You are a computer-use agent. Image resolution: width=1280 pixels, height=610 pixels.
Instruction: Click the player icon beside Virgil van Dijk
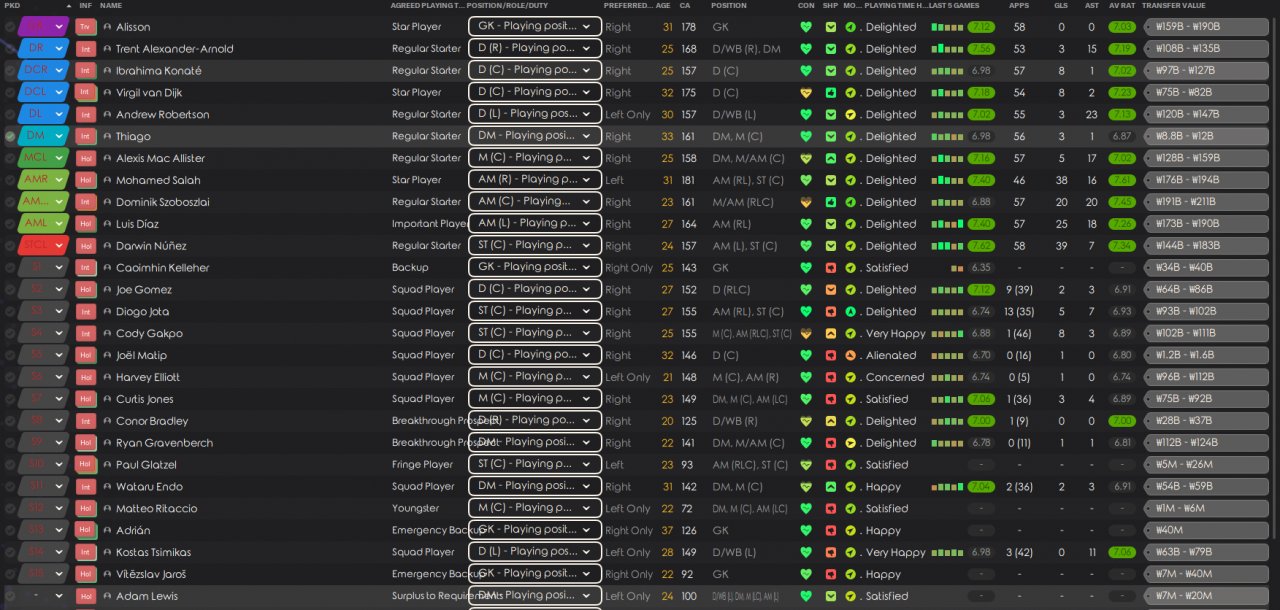107,92
